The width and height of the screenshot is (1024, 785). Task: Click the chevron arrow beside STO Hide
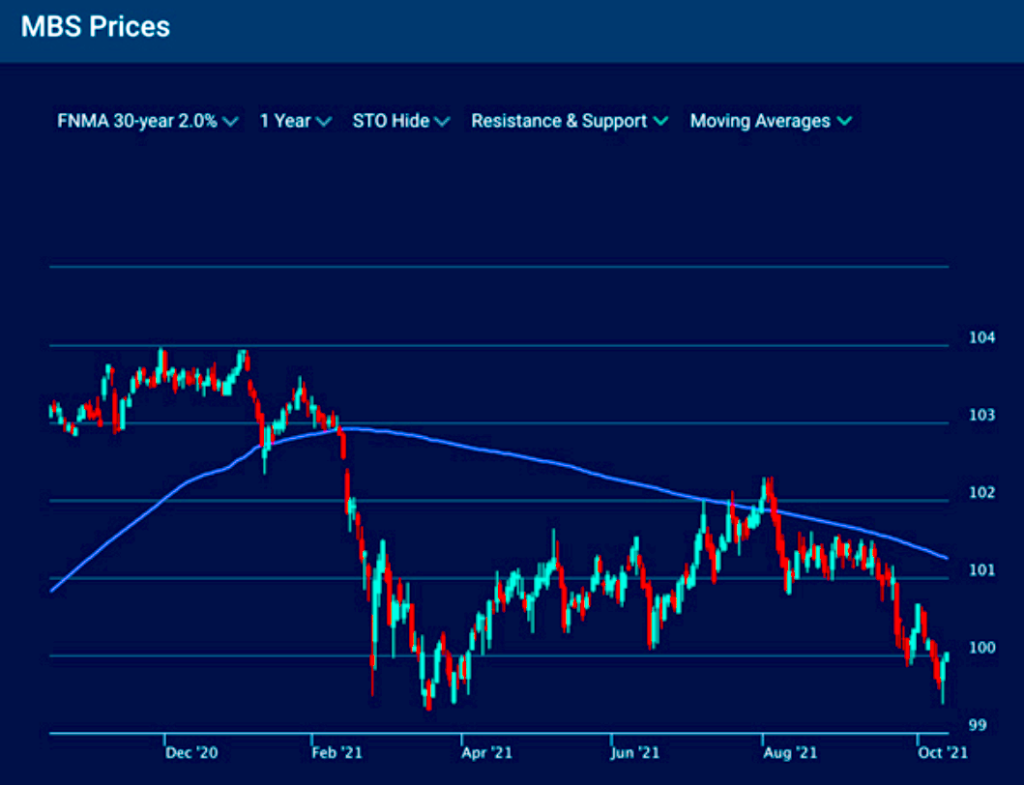443,122
